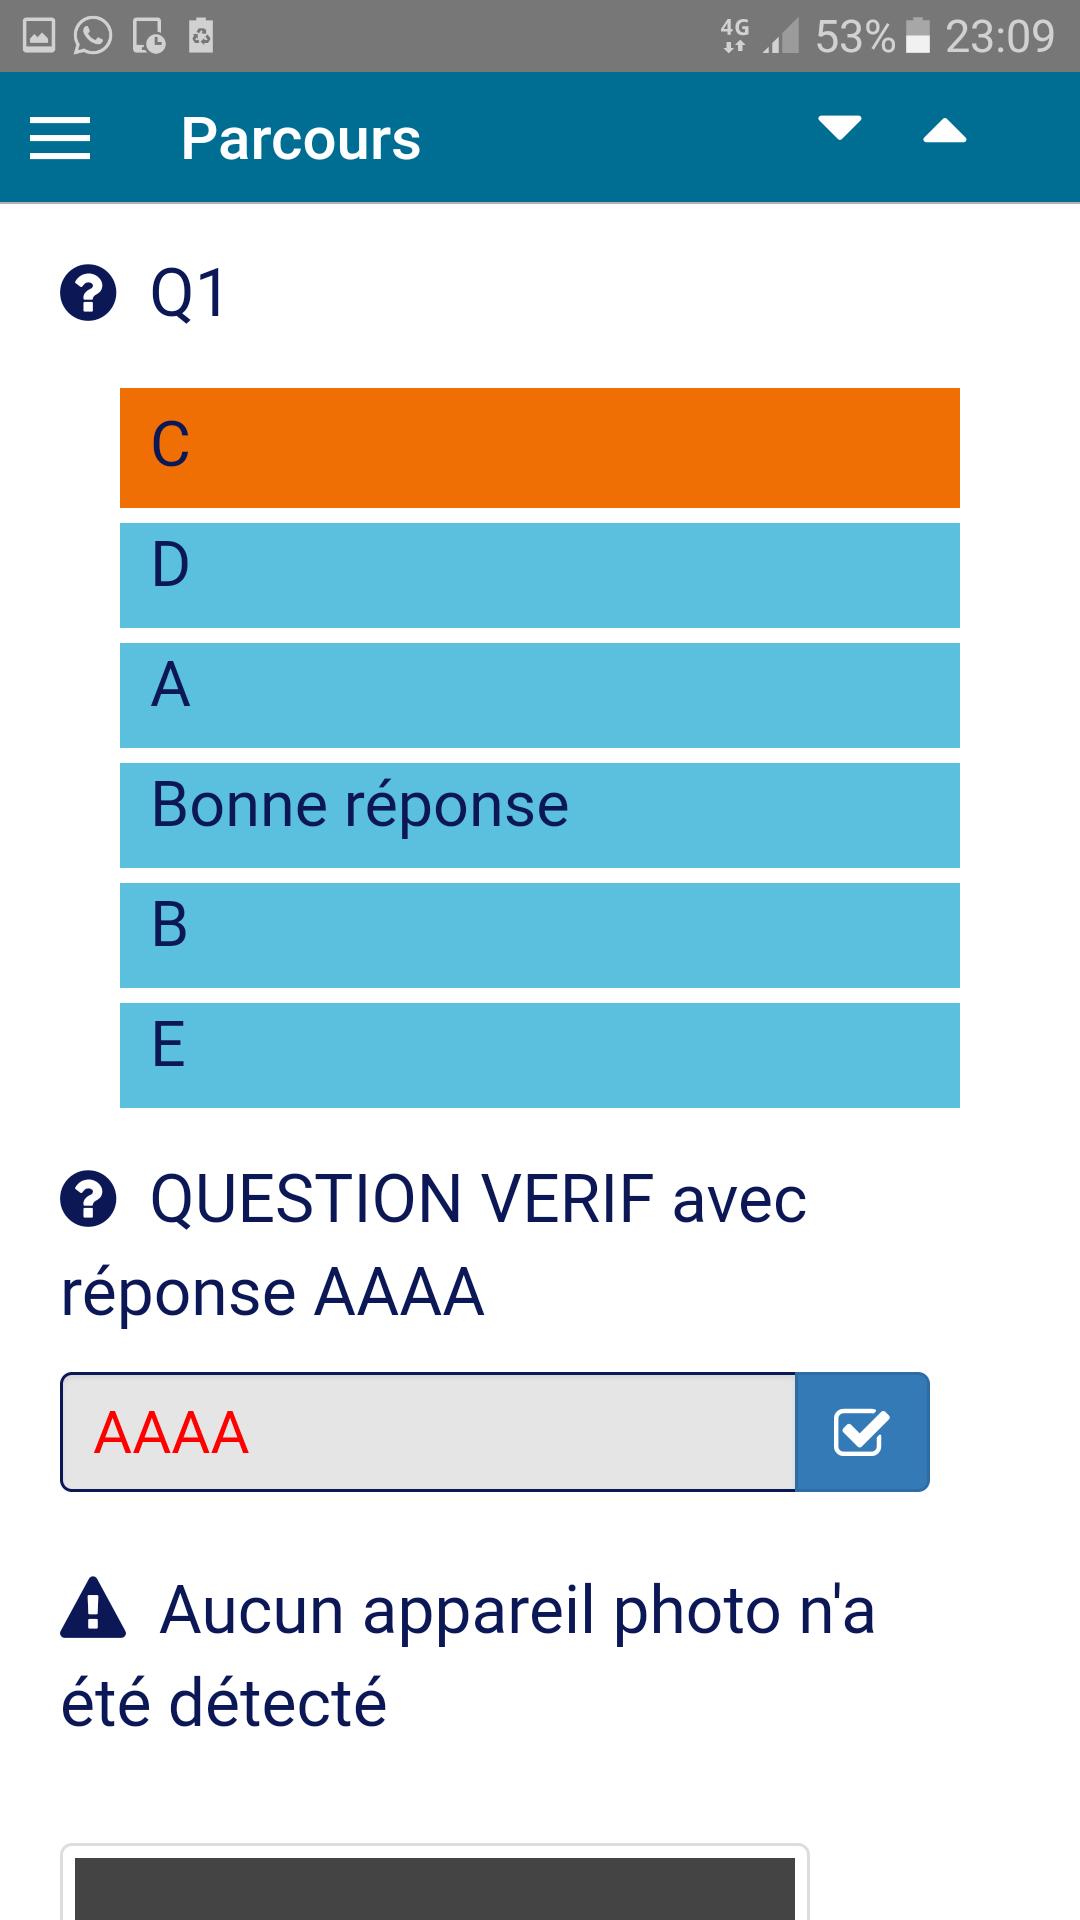This screenshot has width=1080, height=1920.
Task: Select the "Bonne réponse" answer
Action: [x=540, y=815]
